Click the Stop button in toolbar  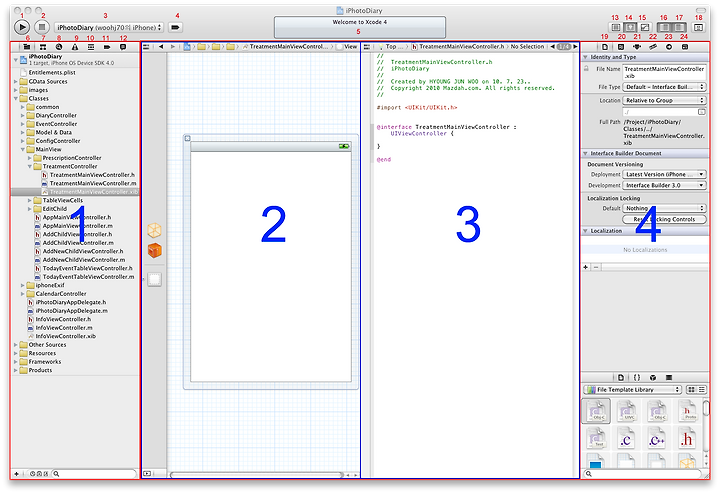coord(42,28)
